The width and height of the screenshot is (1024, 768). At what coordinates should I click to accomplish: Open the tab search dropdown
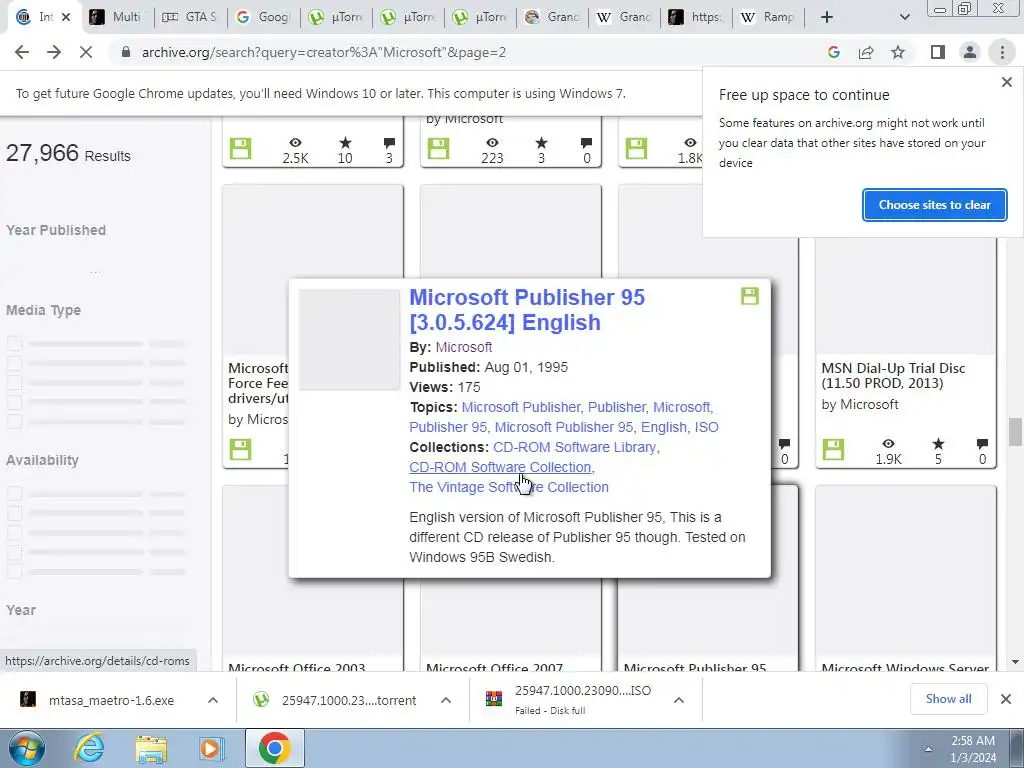point(904,17)
